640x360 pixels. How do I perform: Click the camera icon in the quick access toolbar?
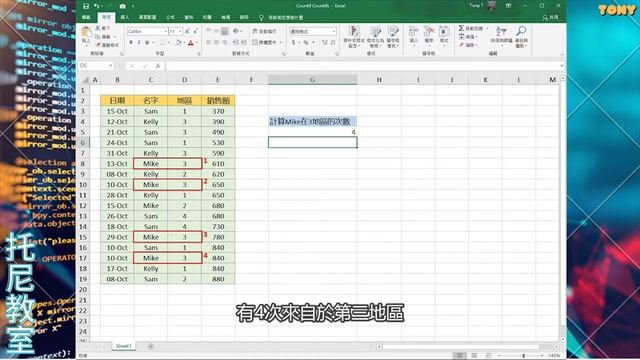point(122,6)
